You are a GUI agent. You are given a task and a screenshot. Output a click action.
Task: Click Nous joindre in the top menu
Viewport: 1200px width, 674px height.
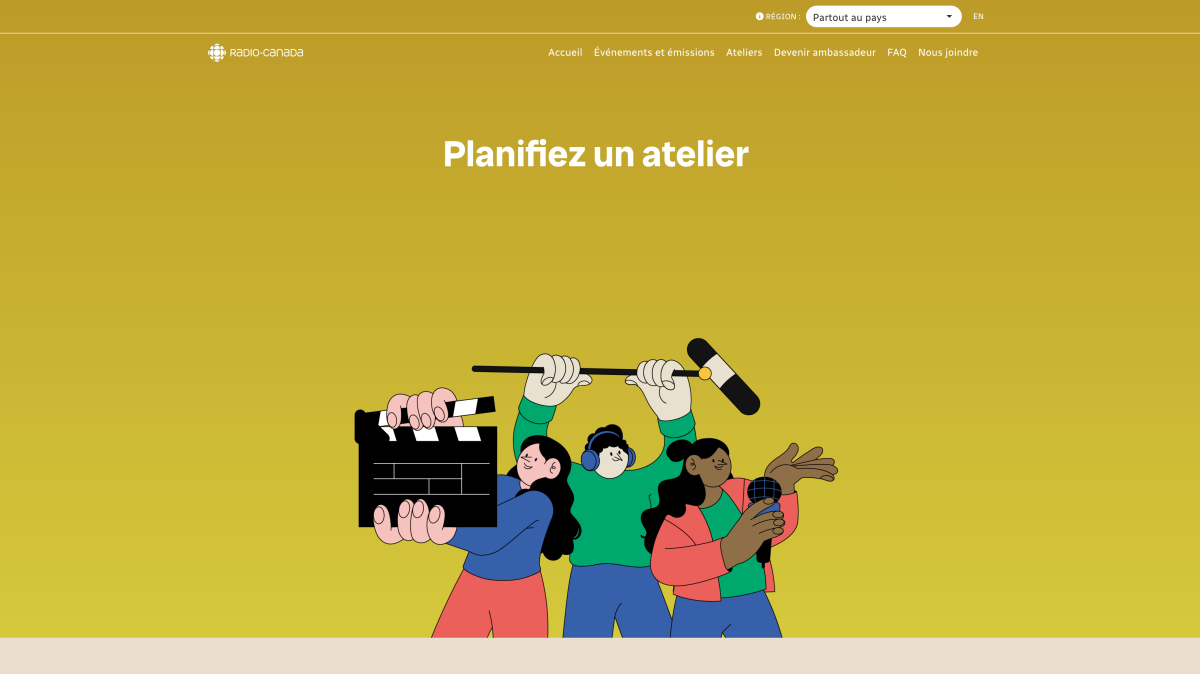tap(948, 53)
